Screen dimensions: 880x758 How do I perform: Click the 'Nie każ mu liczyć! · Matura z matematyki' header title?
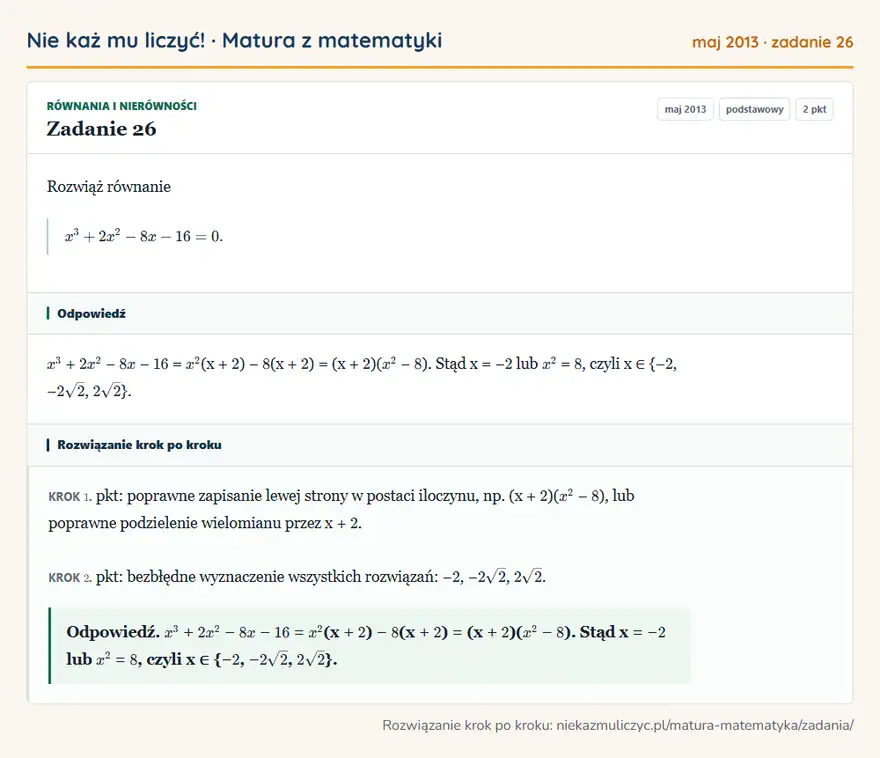234,41
